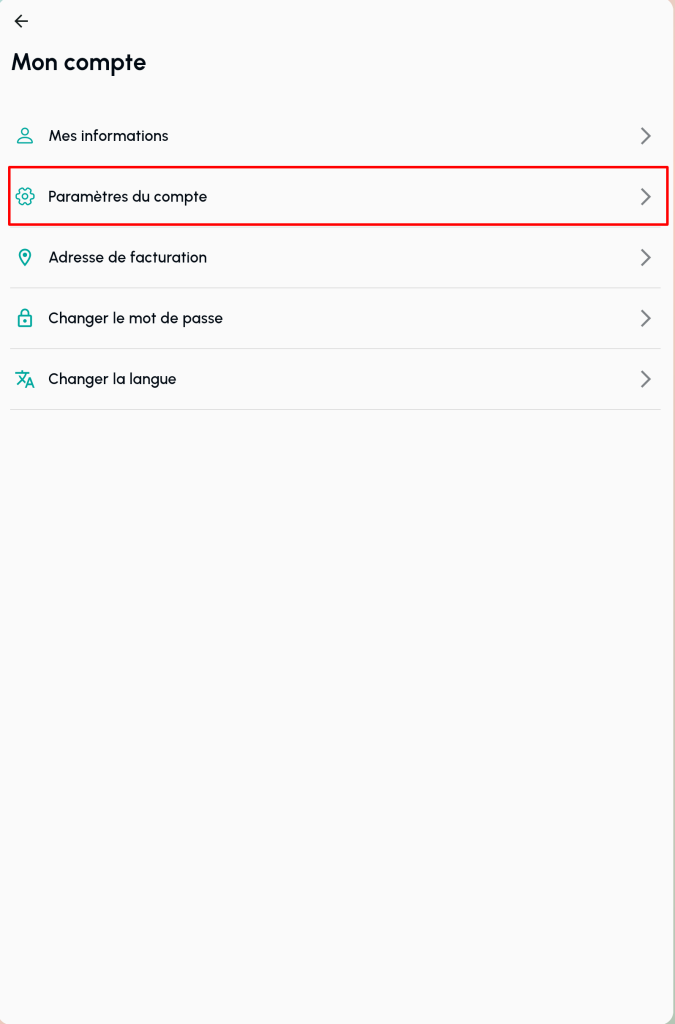Expand Mes informations via its chevron
This screenshot has height=1024, width=675.
click(x=646, y=136)
